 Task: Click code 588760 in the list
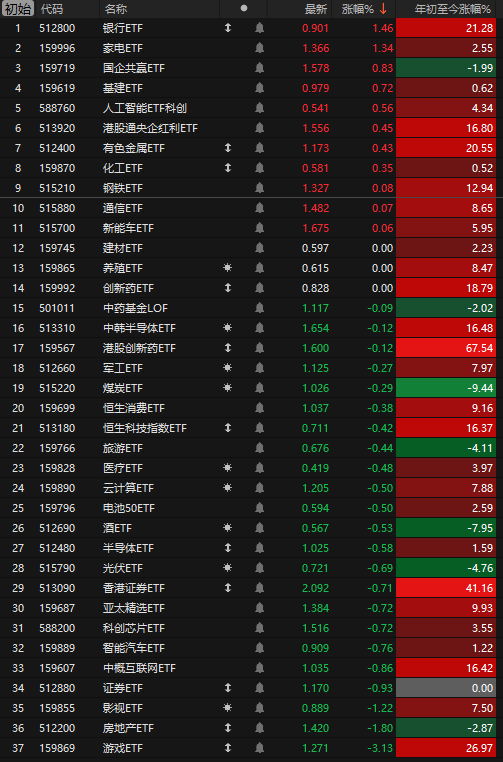tap(57, 108)
